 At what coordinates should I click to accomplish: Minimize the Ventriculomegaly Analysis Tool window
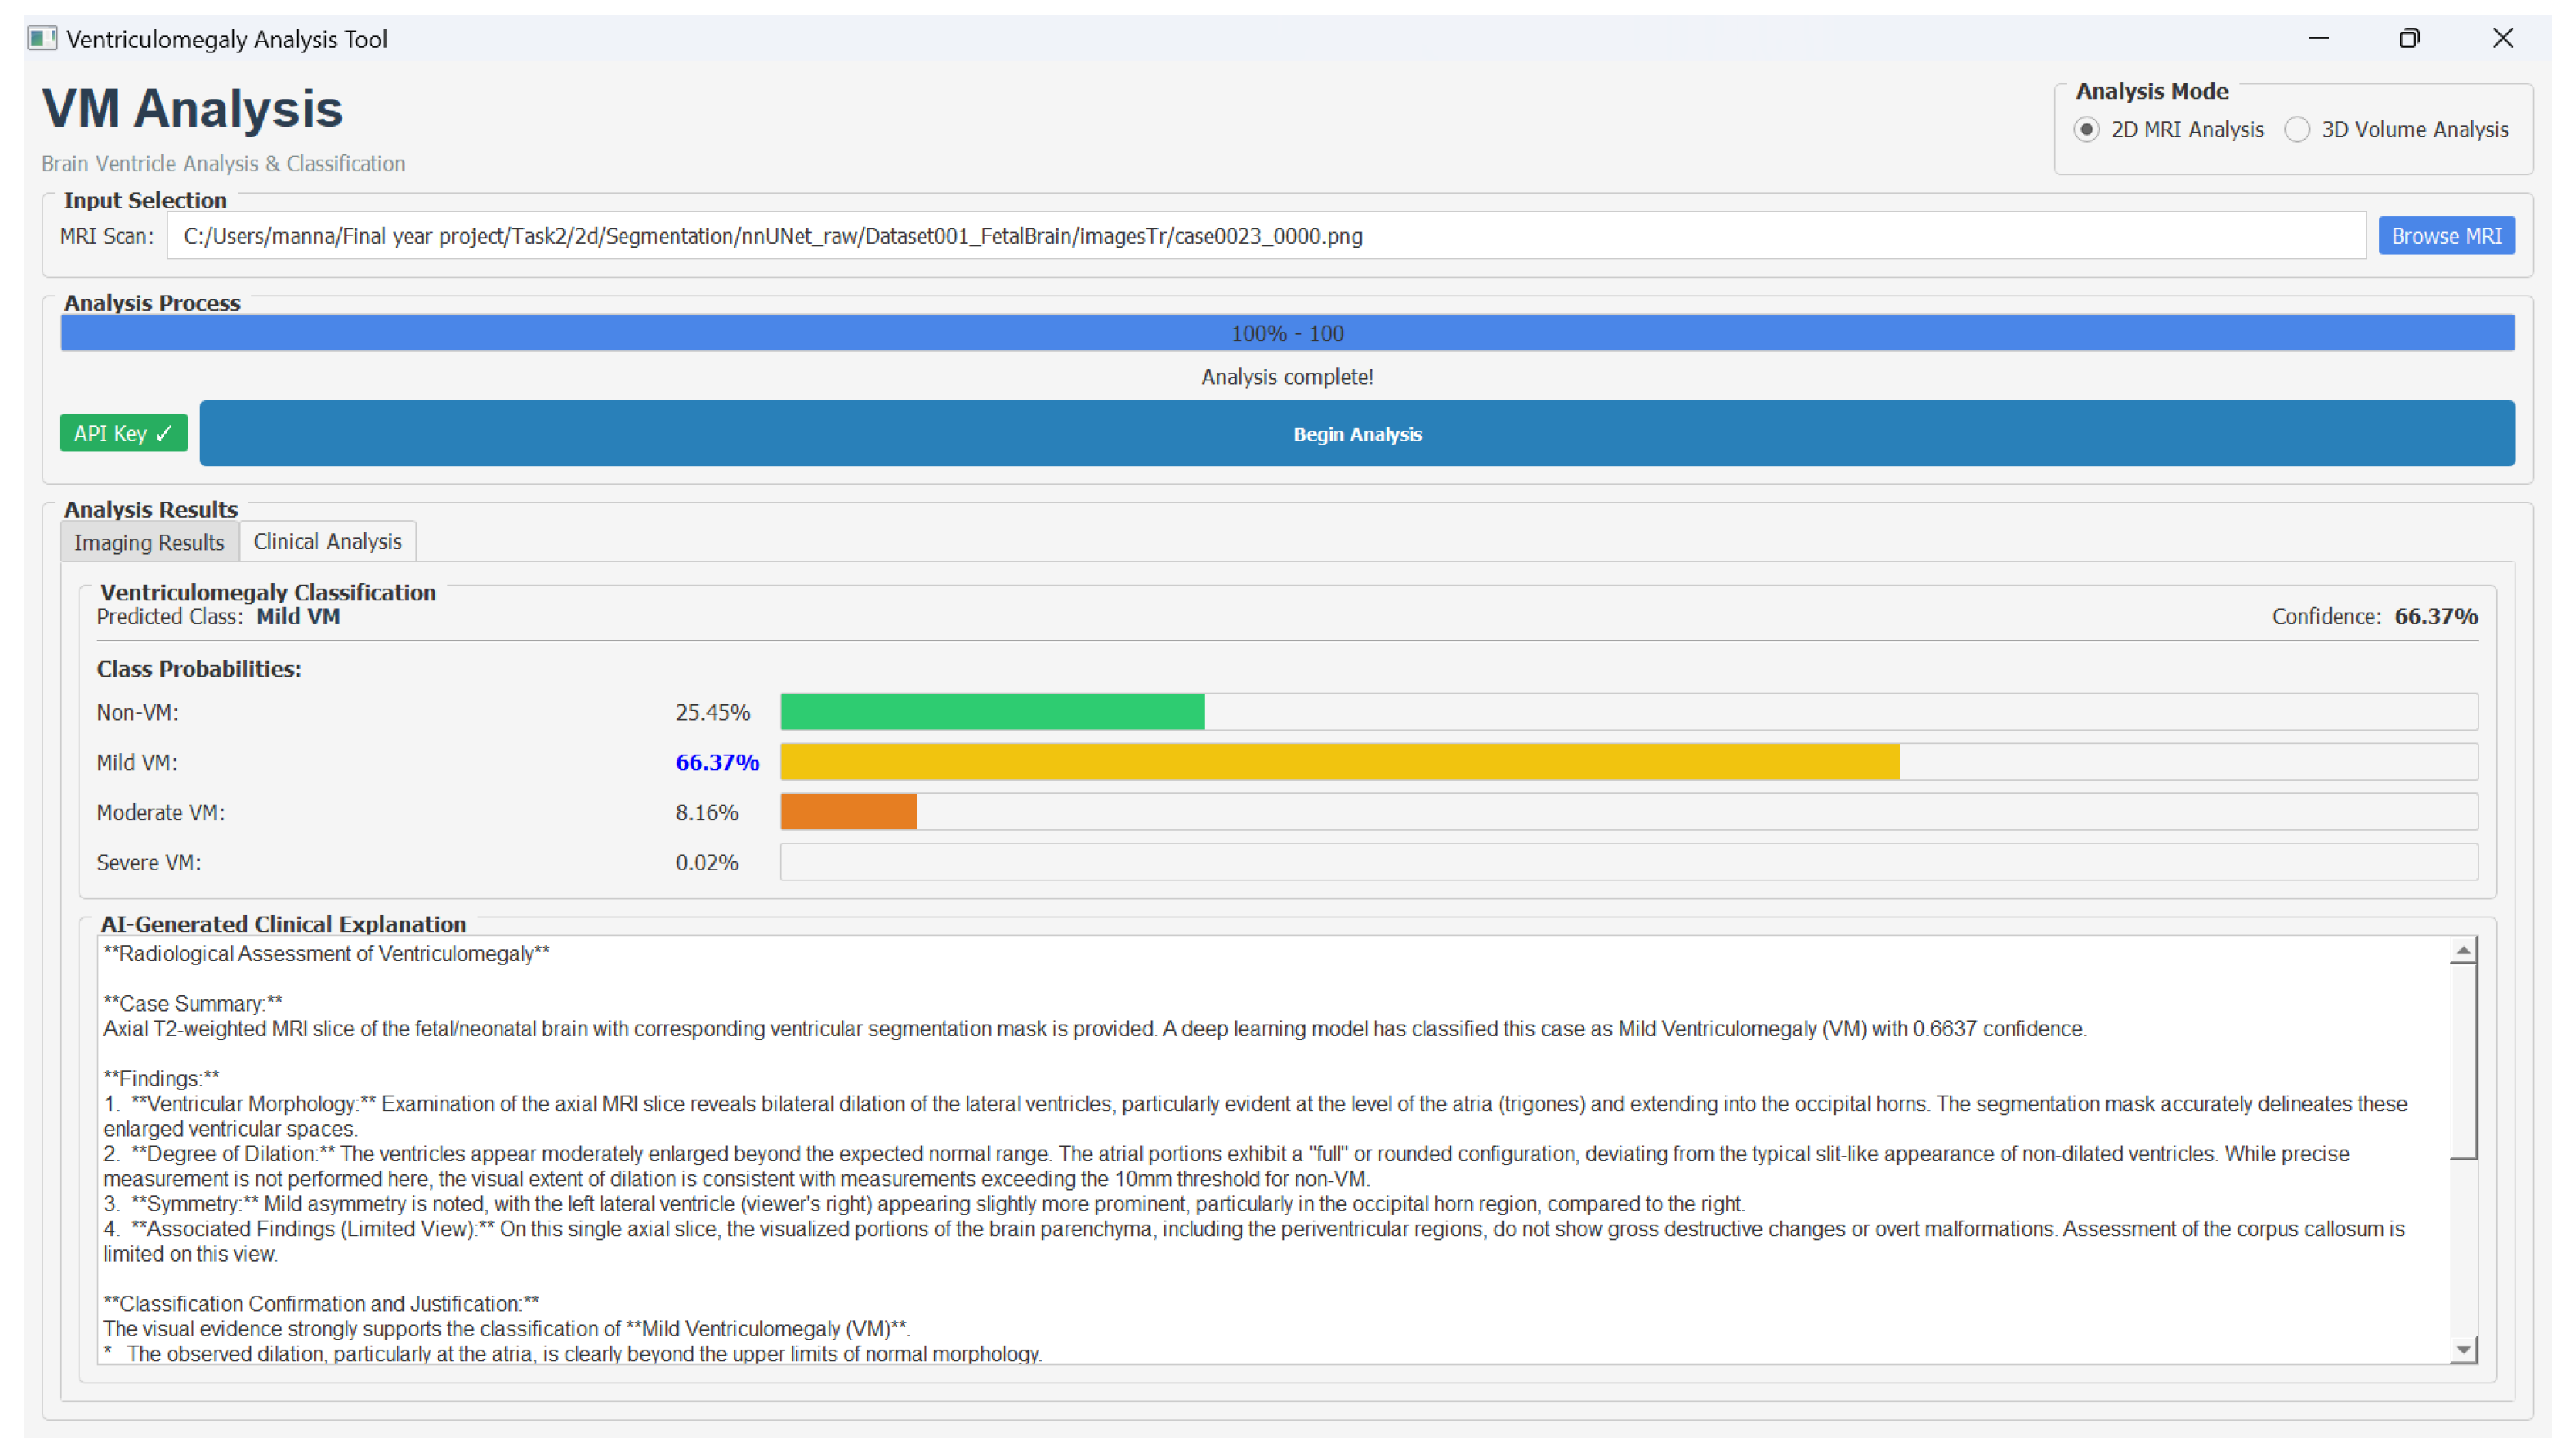2317,39
